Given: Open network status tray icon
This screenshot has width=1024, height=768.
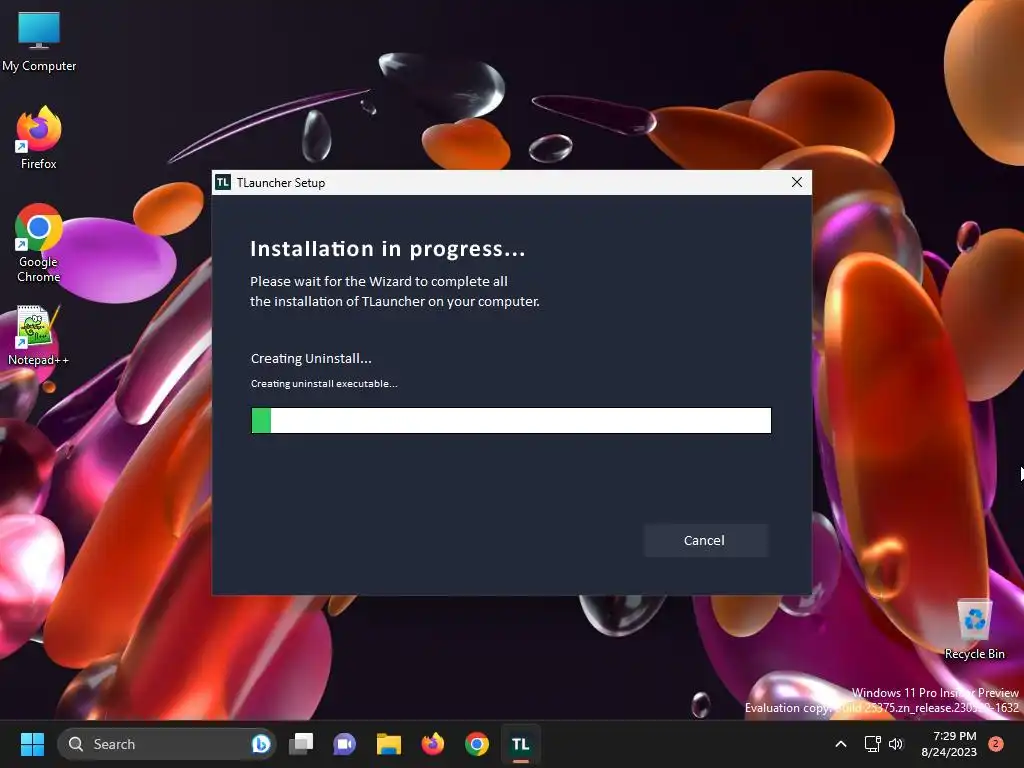Looking at the screenshot, I should pos(872,744).
